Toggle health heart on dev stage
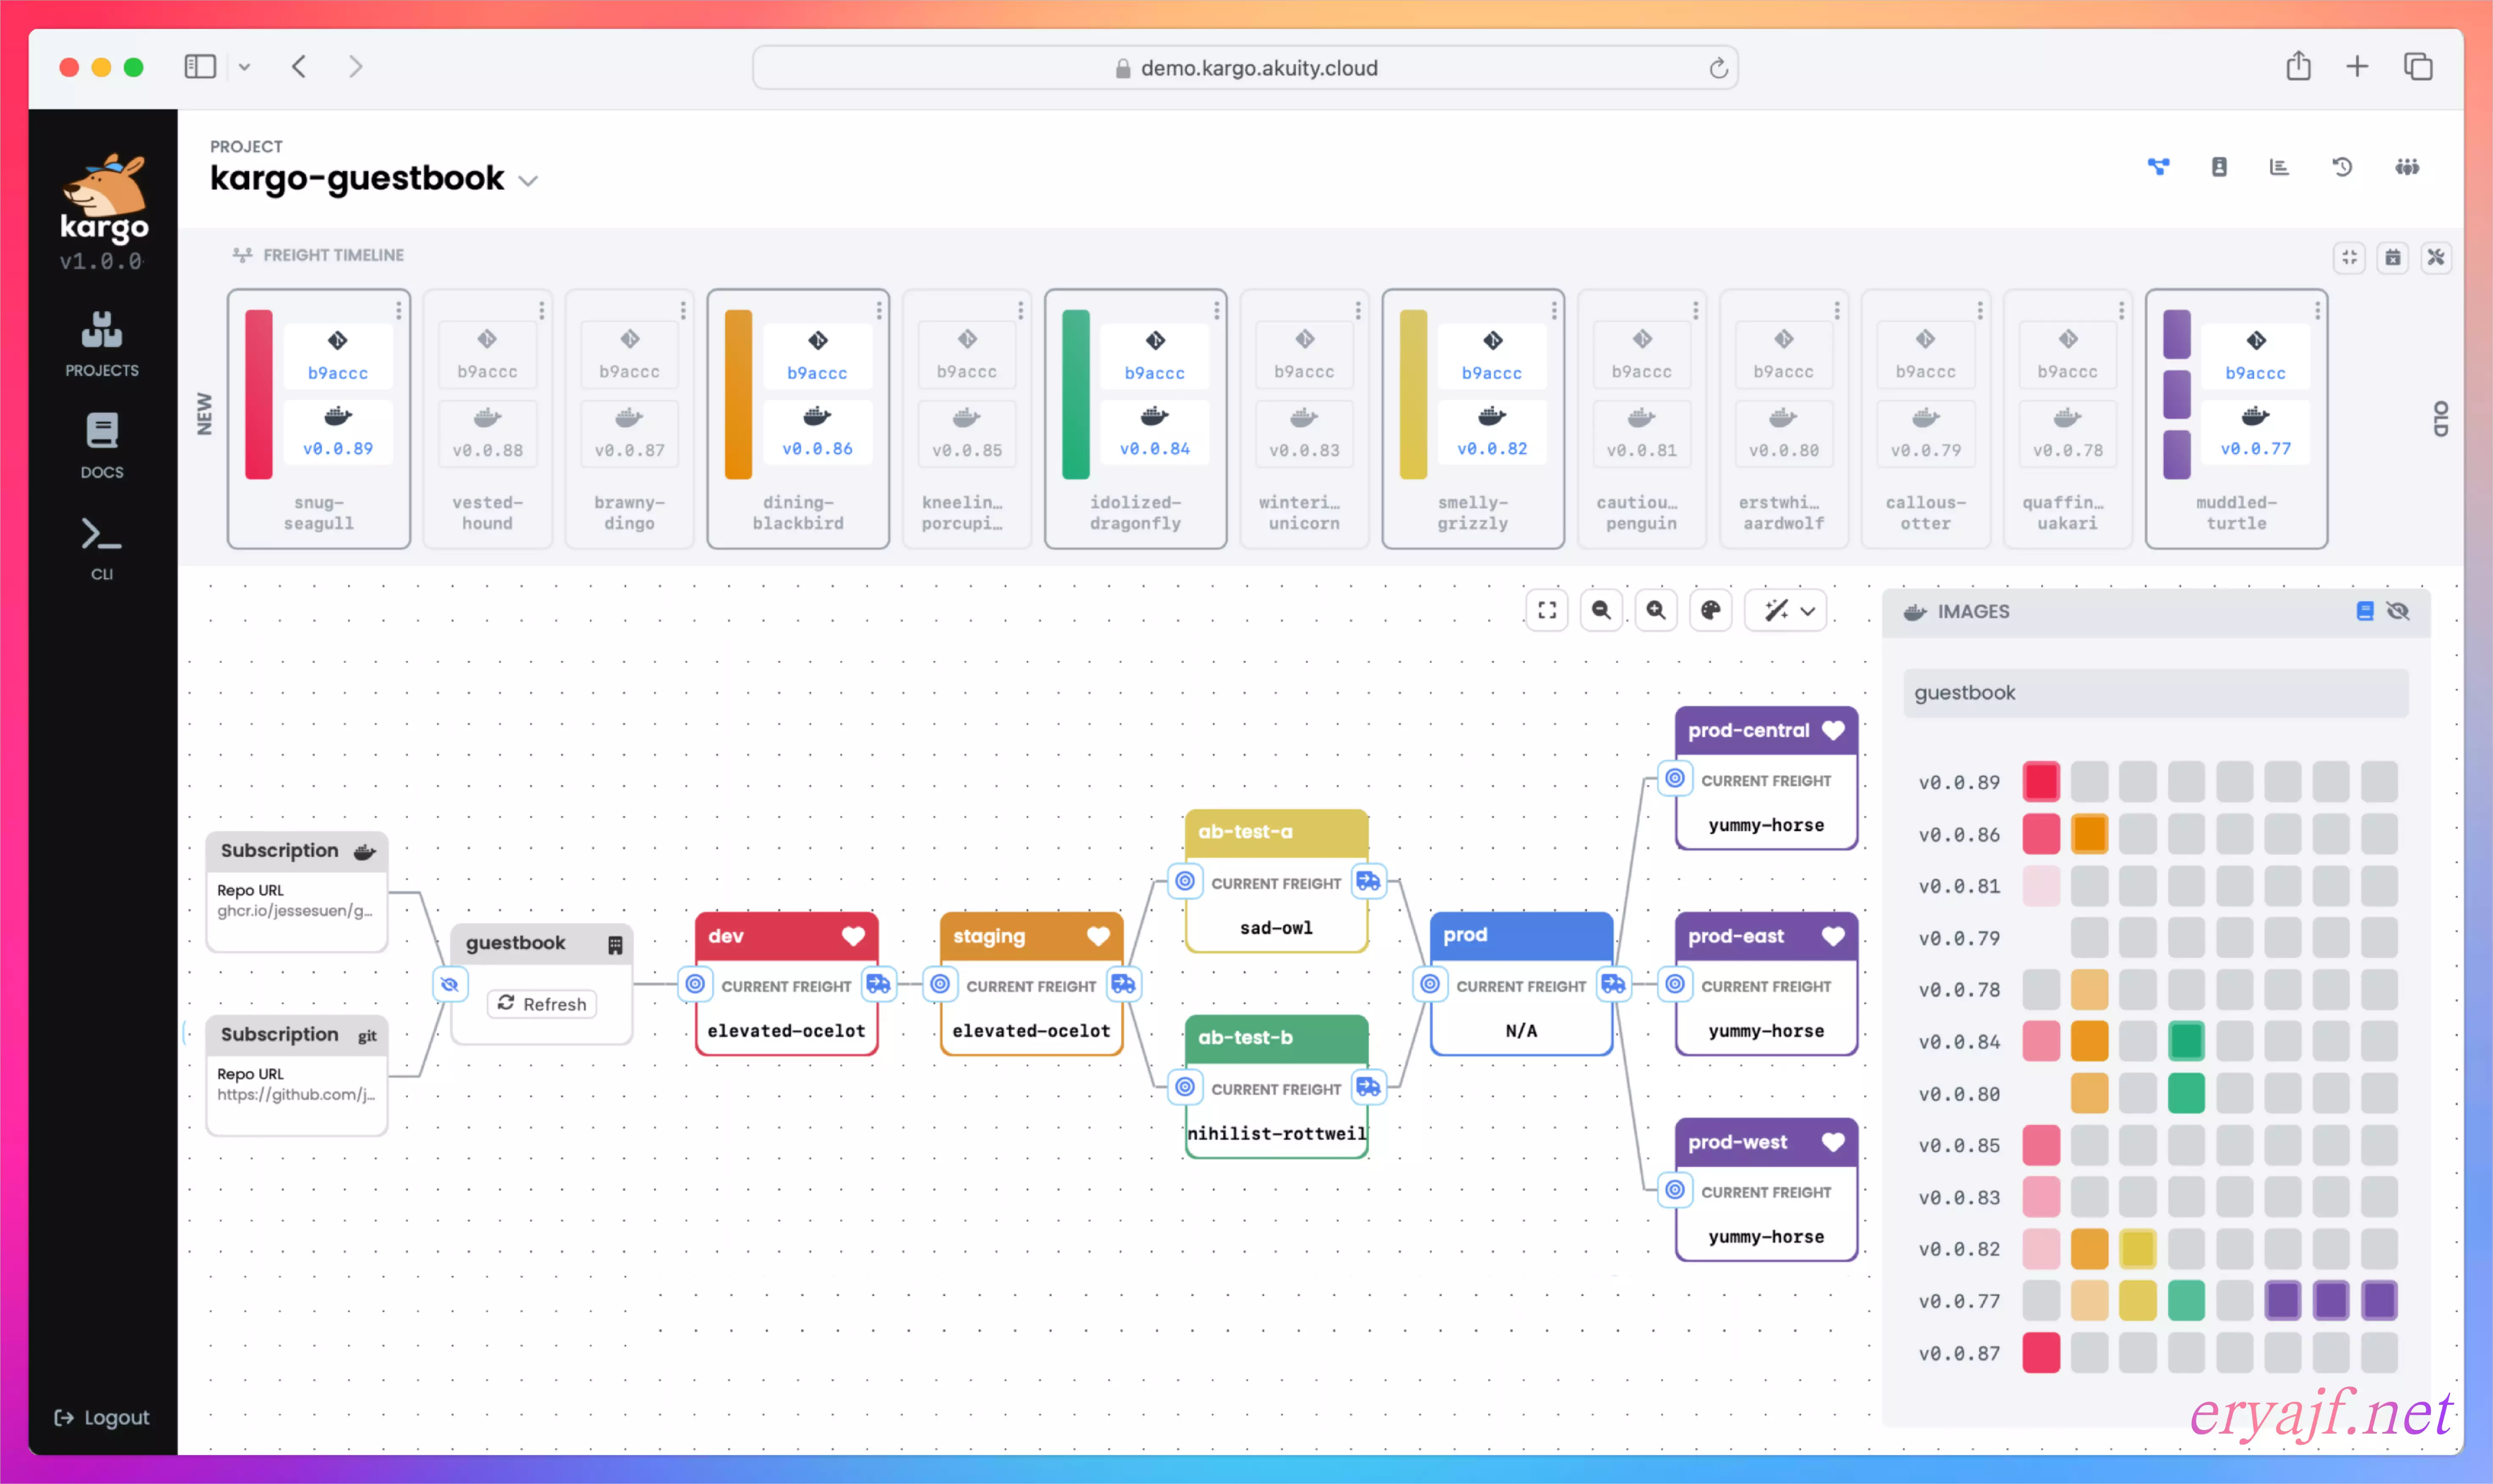 click(x=853, y=936)
